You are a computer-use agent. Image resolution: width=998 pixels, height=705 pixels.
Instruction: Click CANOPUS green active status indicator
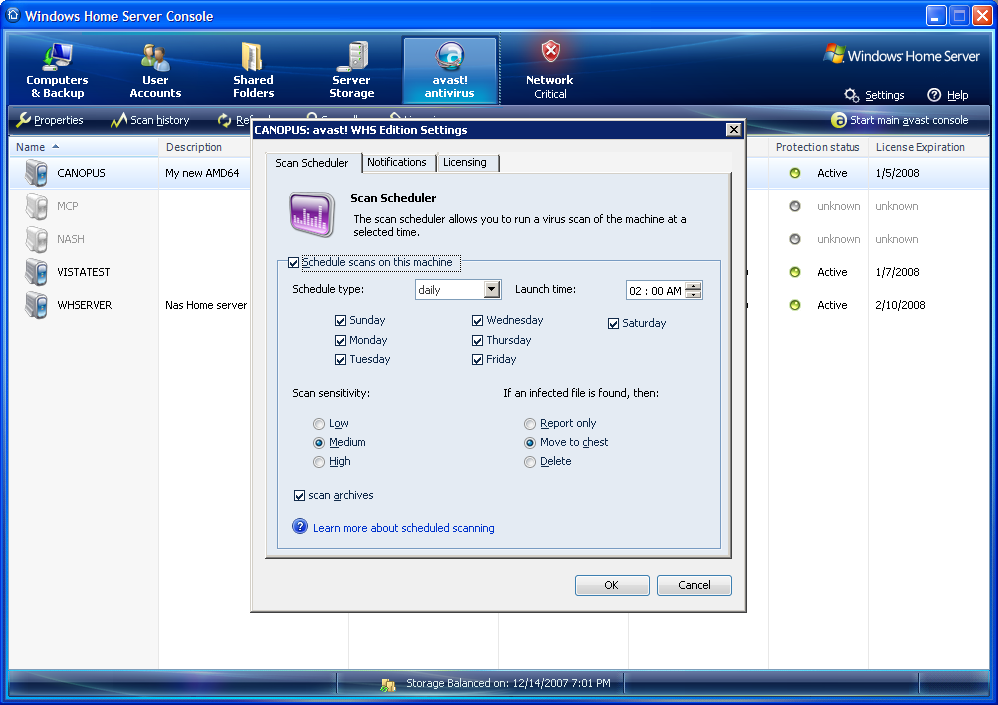pos(794,173)
